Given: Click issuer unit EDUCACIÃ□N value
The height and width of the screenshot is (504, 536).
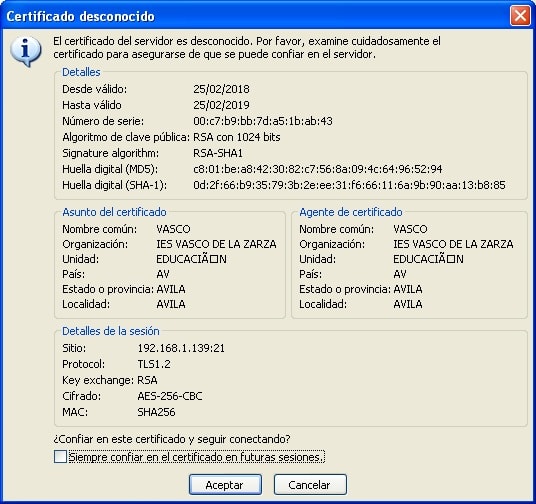Looking at the screenshot, I should click(428, 259).
